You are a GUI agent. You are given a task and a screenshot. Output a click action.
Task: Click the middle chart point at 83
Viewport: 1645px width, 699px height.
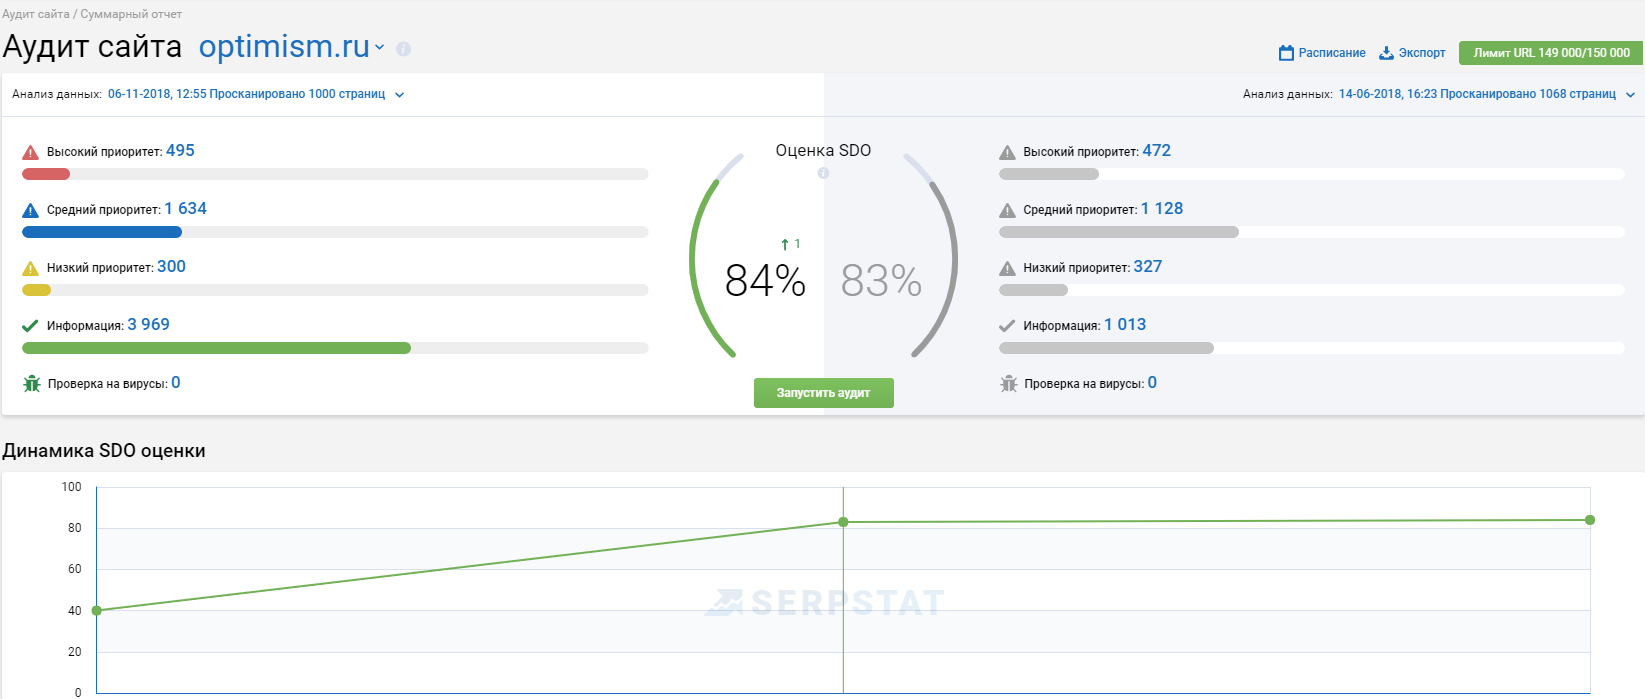(843, 522)
